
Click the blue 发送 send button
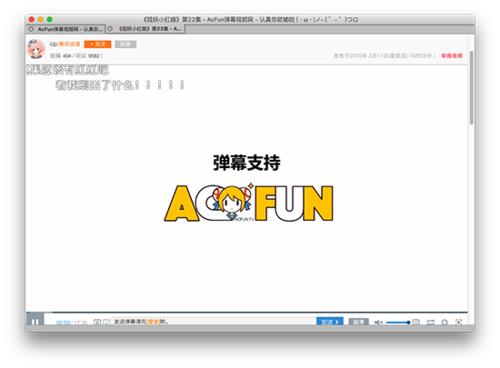point(330,321)
